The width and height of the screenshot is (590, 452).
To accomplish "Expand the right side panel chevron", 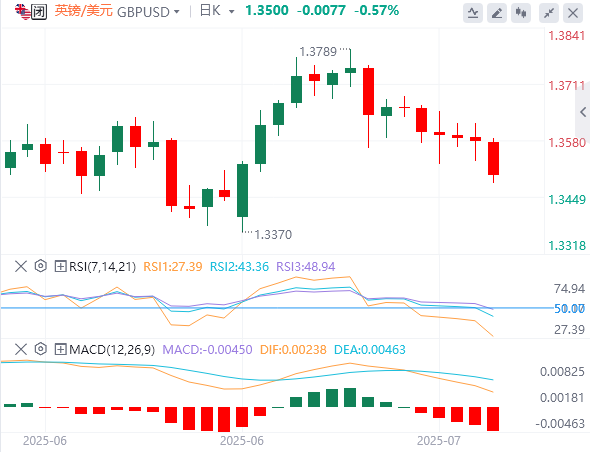I will coord(583,112).
